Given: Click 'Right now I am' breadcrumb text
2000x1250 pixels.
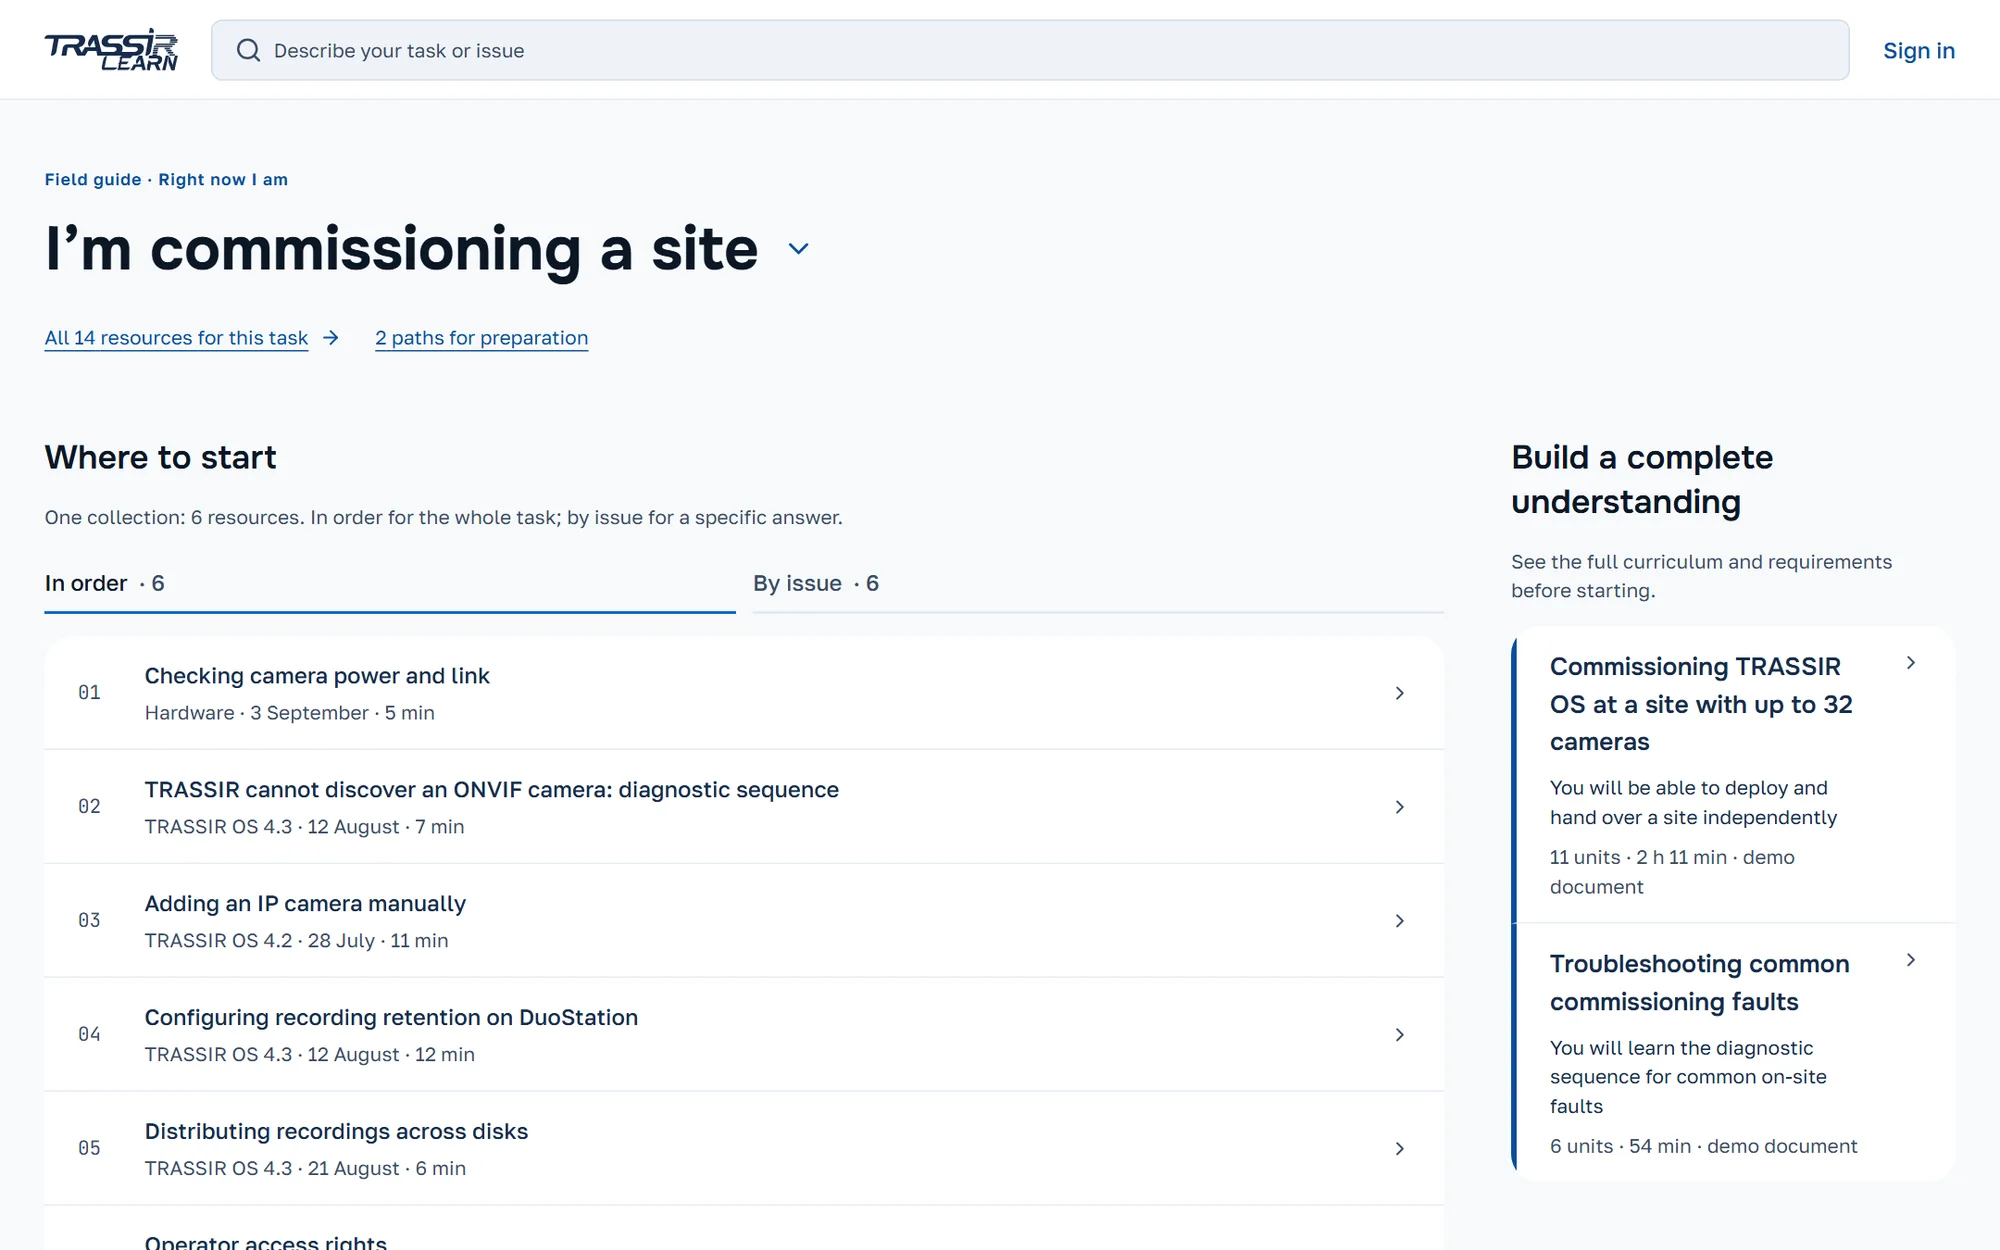Looking at the screenshot, I should [x=223, y=180].
